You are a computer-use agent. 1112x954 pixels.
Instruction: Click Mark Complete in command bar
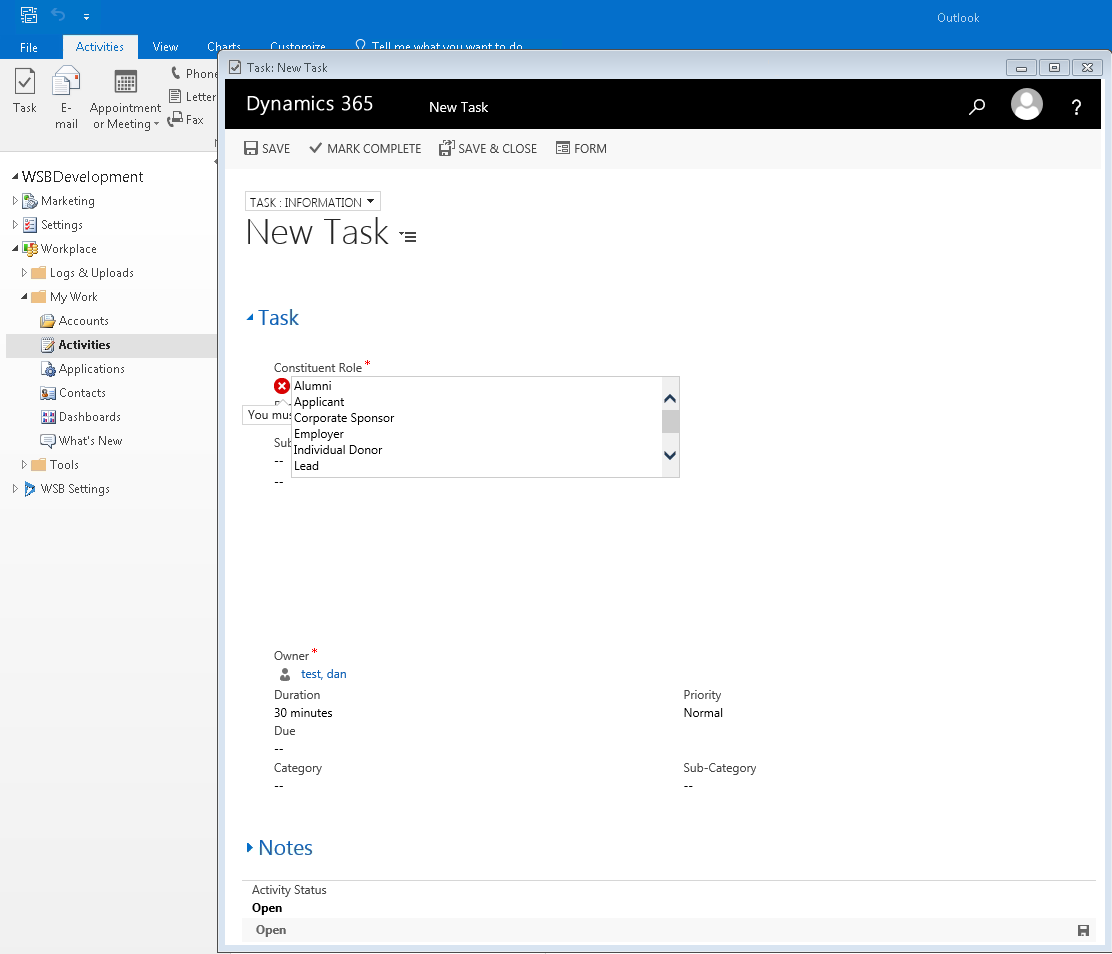click(x=365, y=148)
